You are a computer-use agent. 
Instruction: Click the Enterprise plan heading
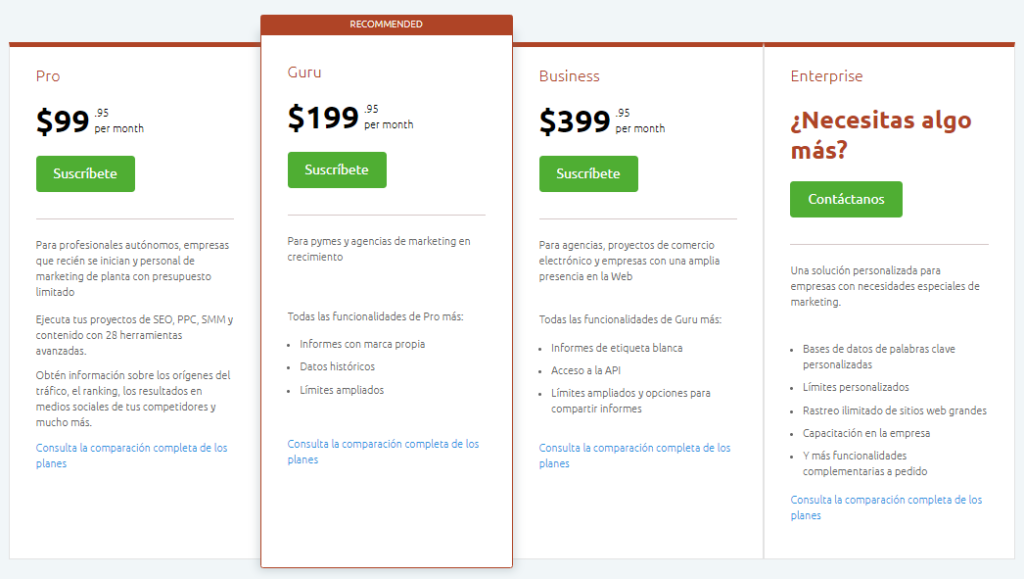tap(826, 76)
